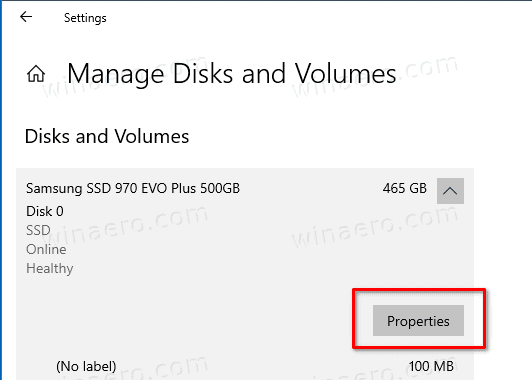The image size is (532, 380).
Task: Click the Disk 0 label
Action: tap(45, 211)
